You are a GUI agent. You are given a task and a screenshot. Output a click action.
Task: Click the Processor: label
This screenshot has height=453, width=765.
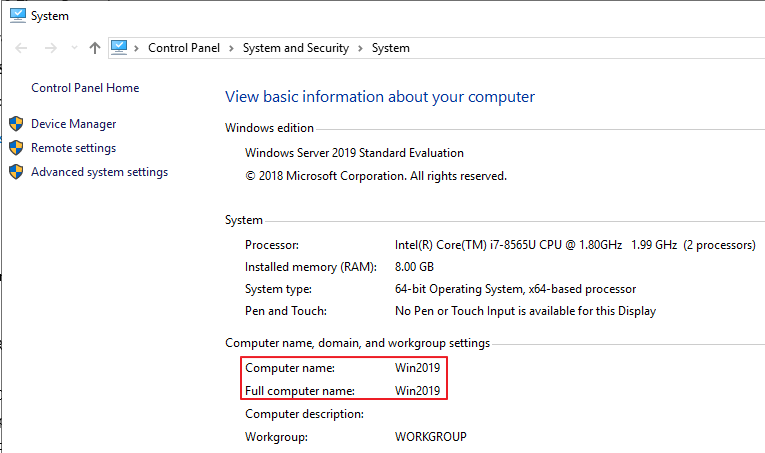[272, 245]
